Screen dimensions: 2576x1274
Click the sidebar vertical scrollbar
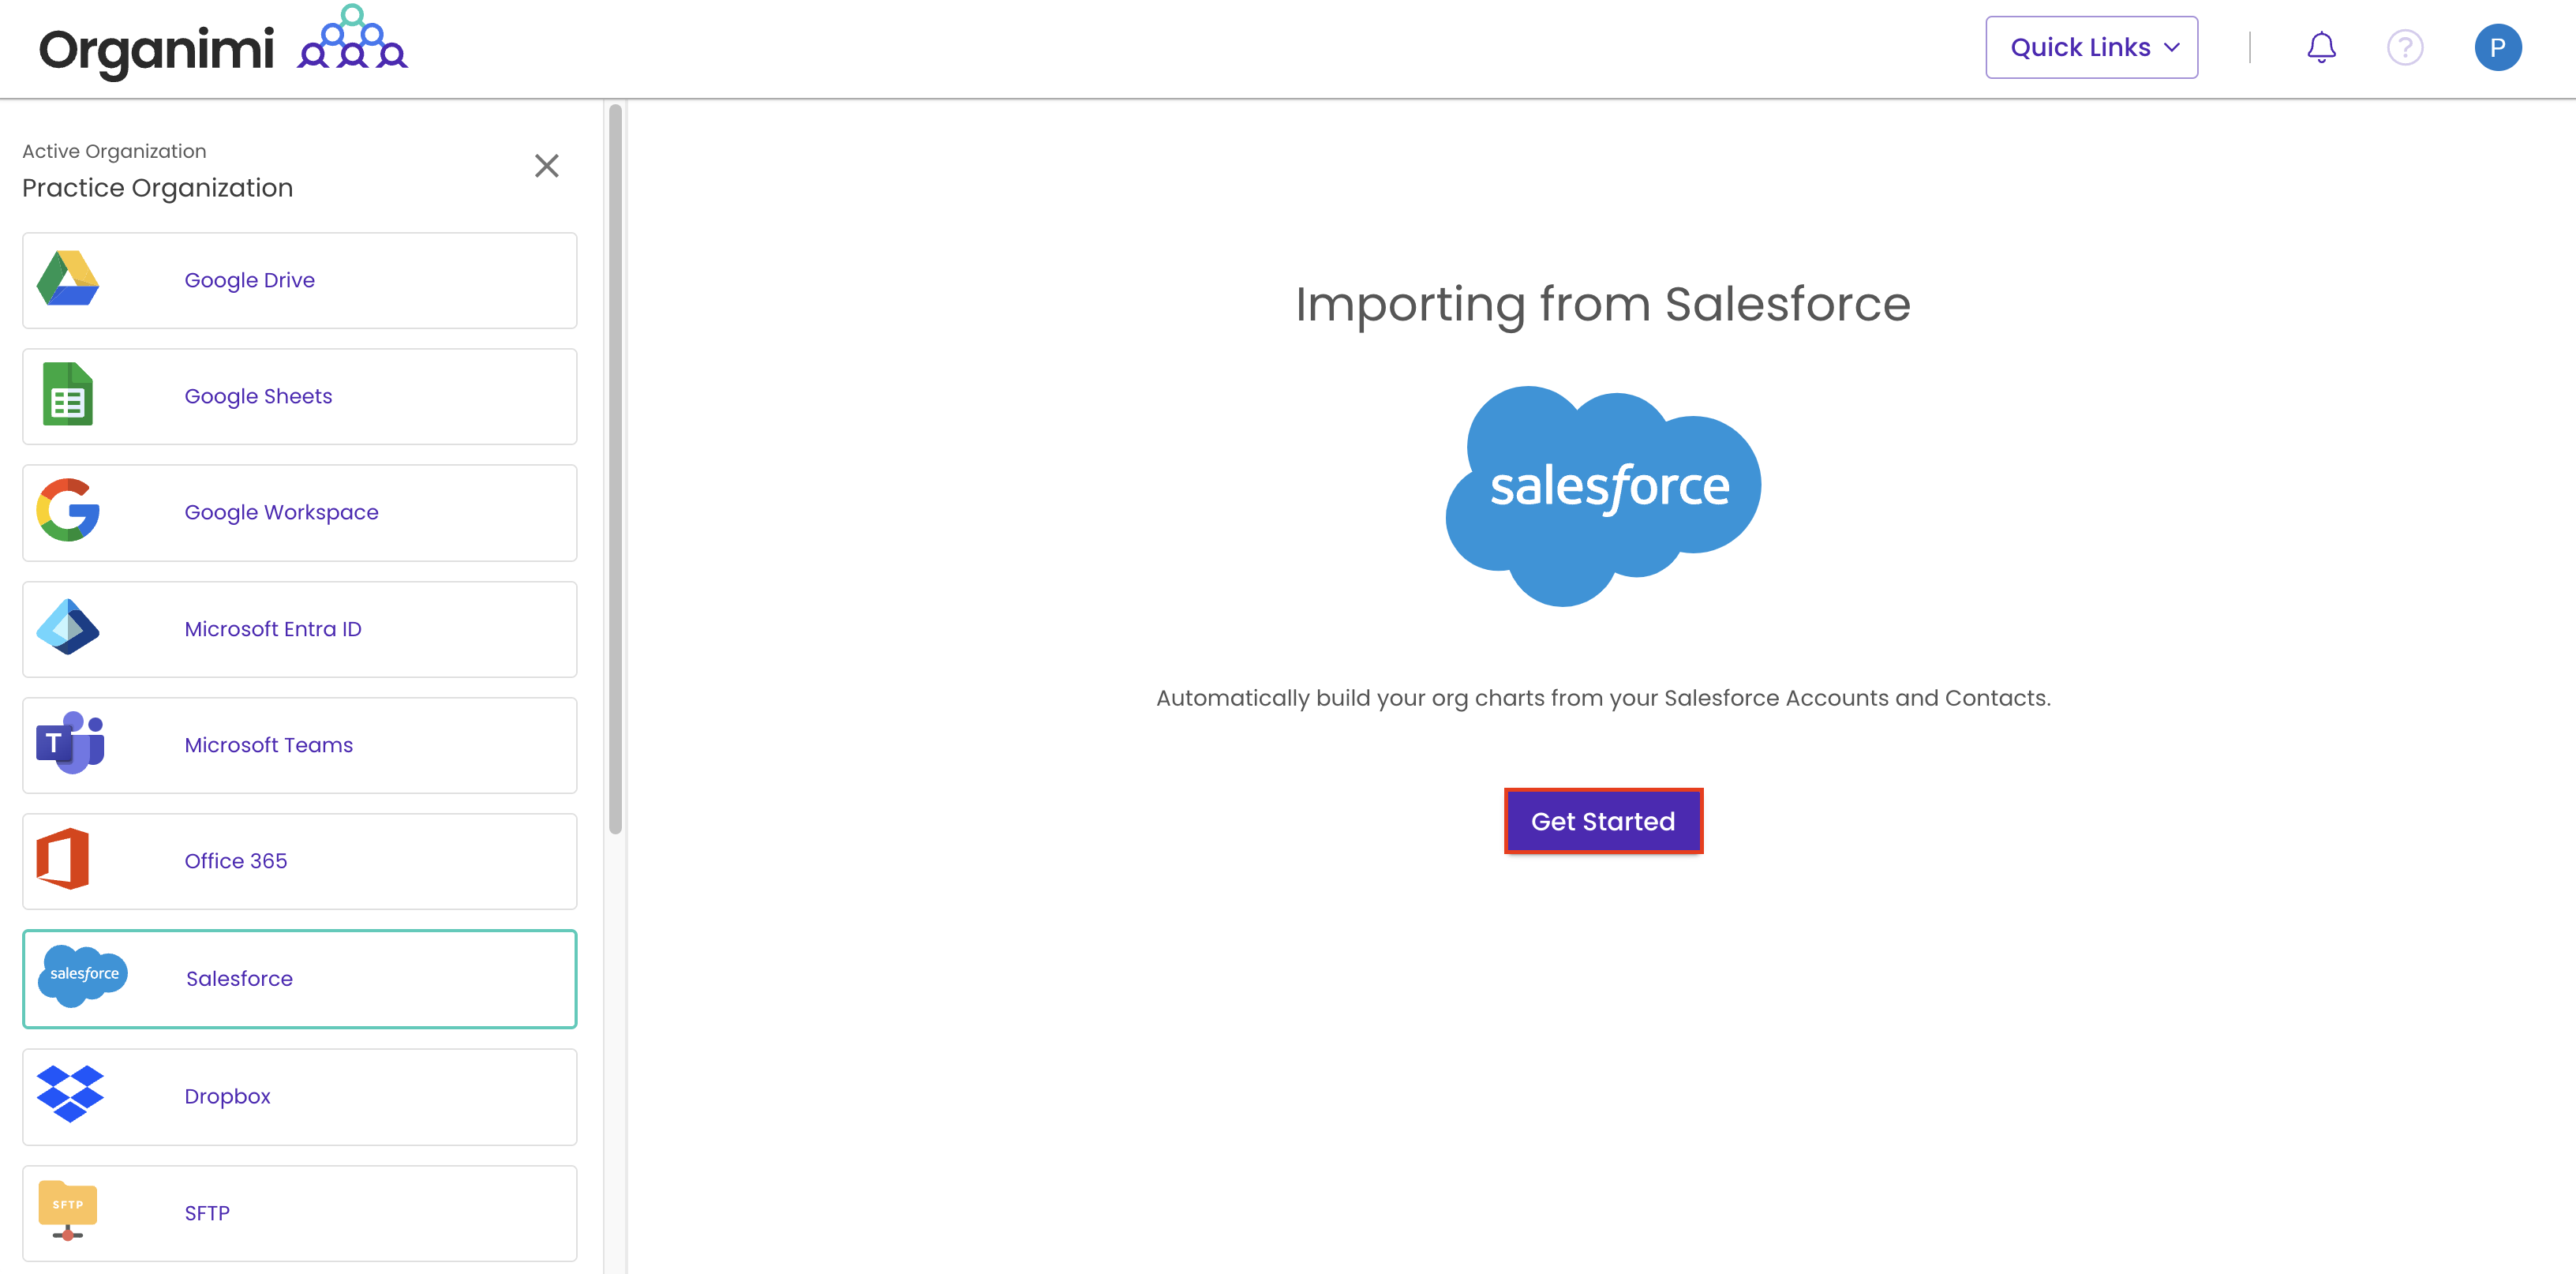tap(615, 468)
